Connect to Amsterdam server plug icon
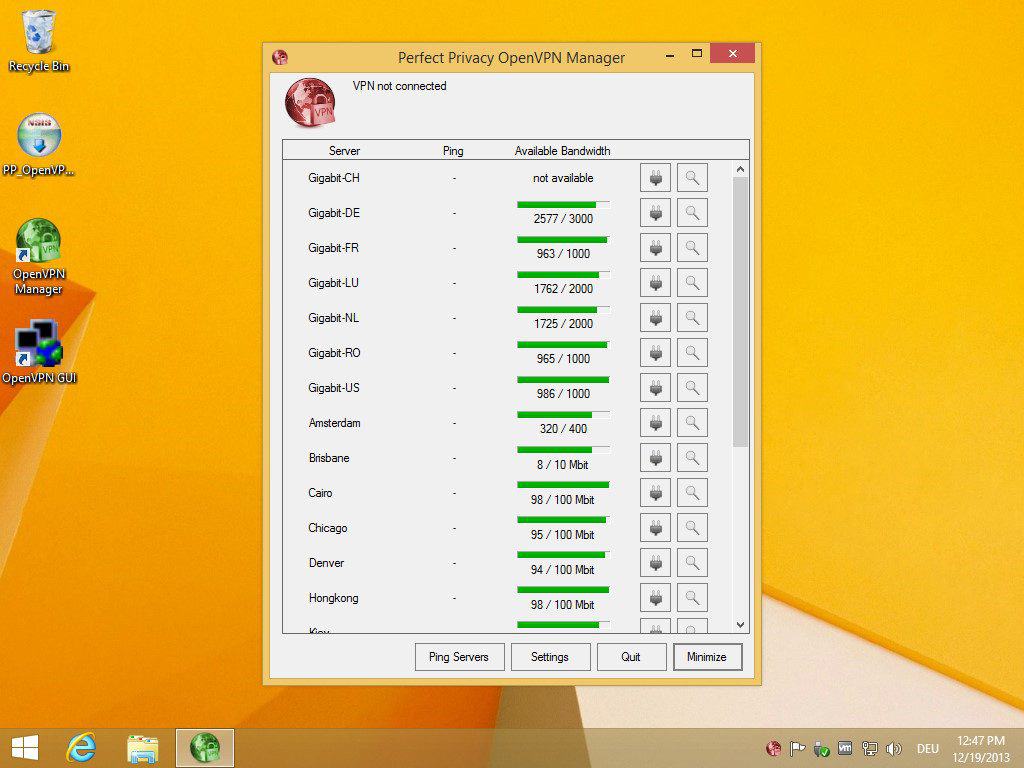The image size is (1024, 768). pos(655,423)
